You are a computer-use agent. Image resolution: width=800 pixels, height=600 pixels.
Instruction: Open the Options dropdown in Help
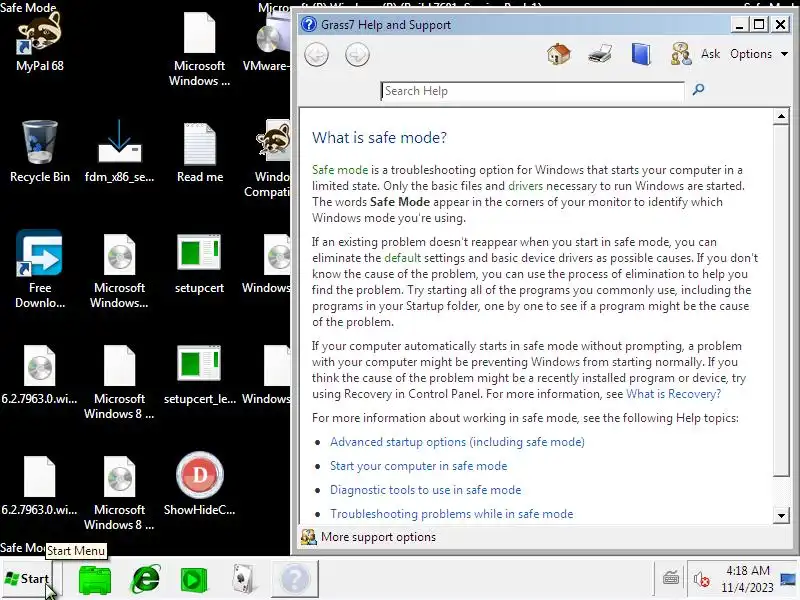(x=759, y=54)
